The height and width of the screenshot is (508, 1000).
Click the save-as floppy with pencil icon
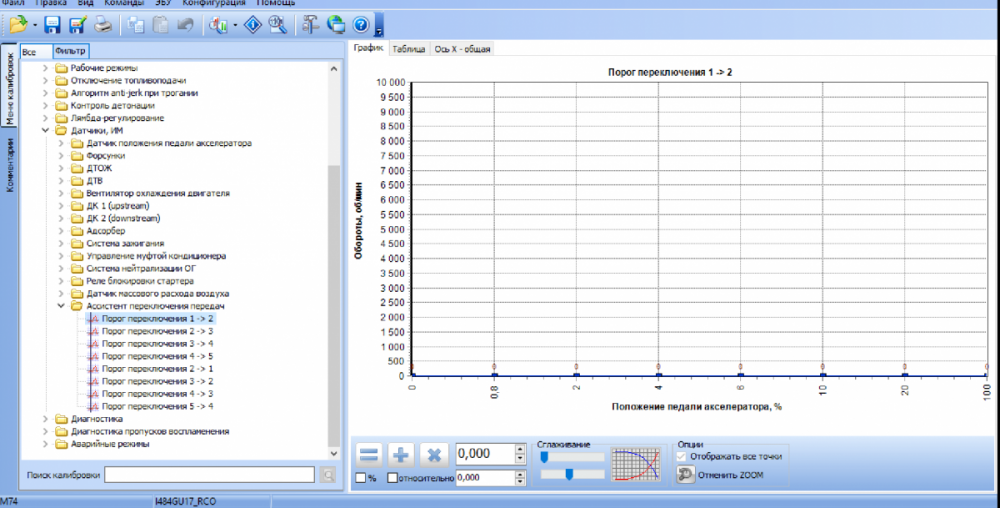77,25
